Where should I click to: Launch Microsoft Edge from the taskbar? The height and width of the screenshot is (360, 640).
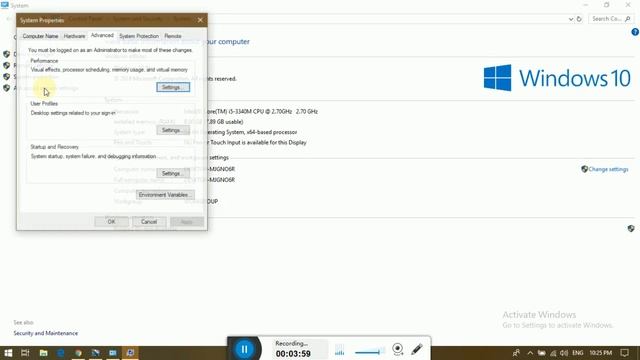[x=61, y=353]
